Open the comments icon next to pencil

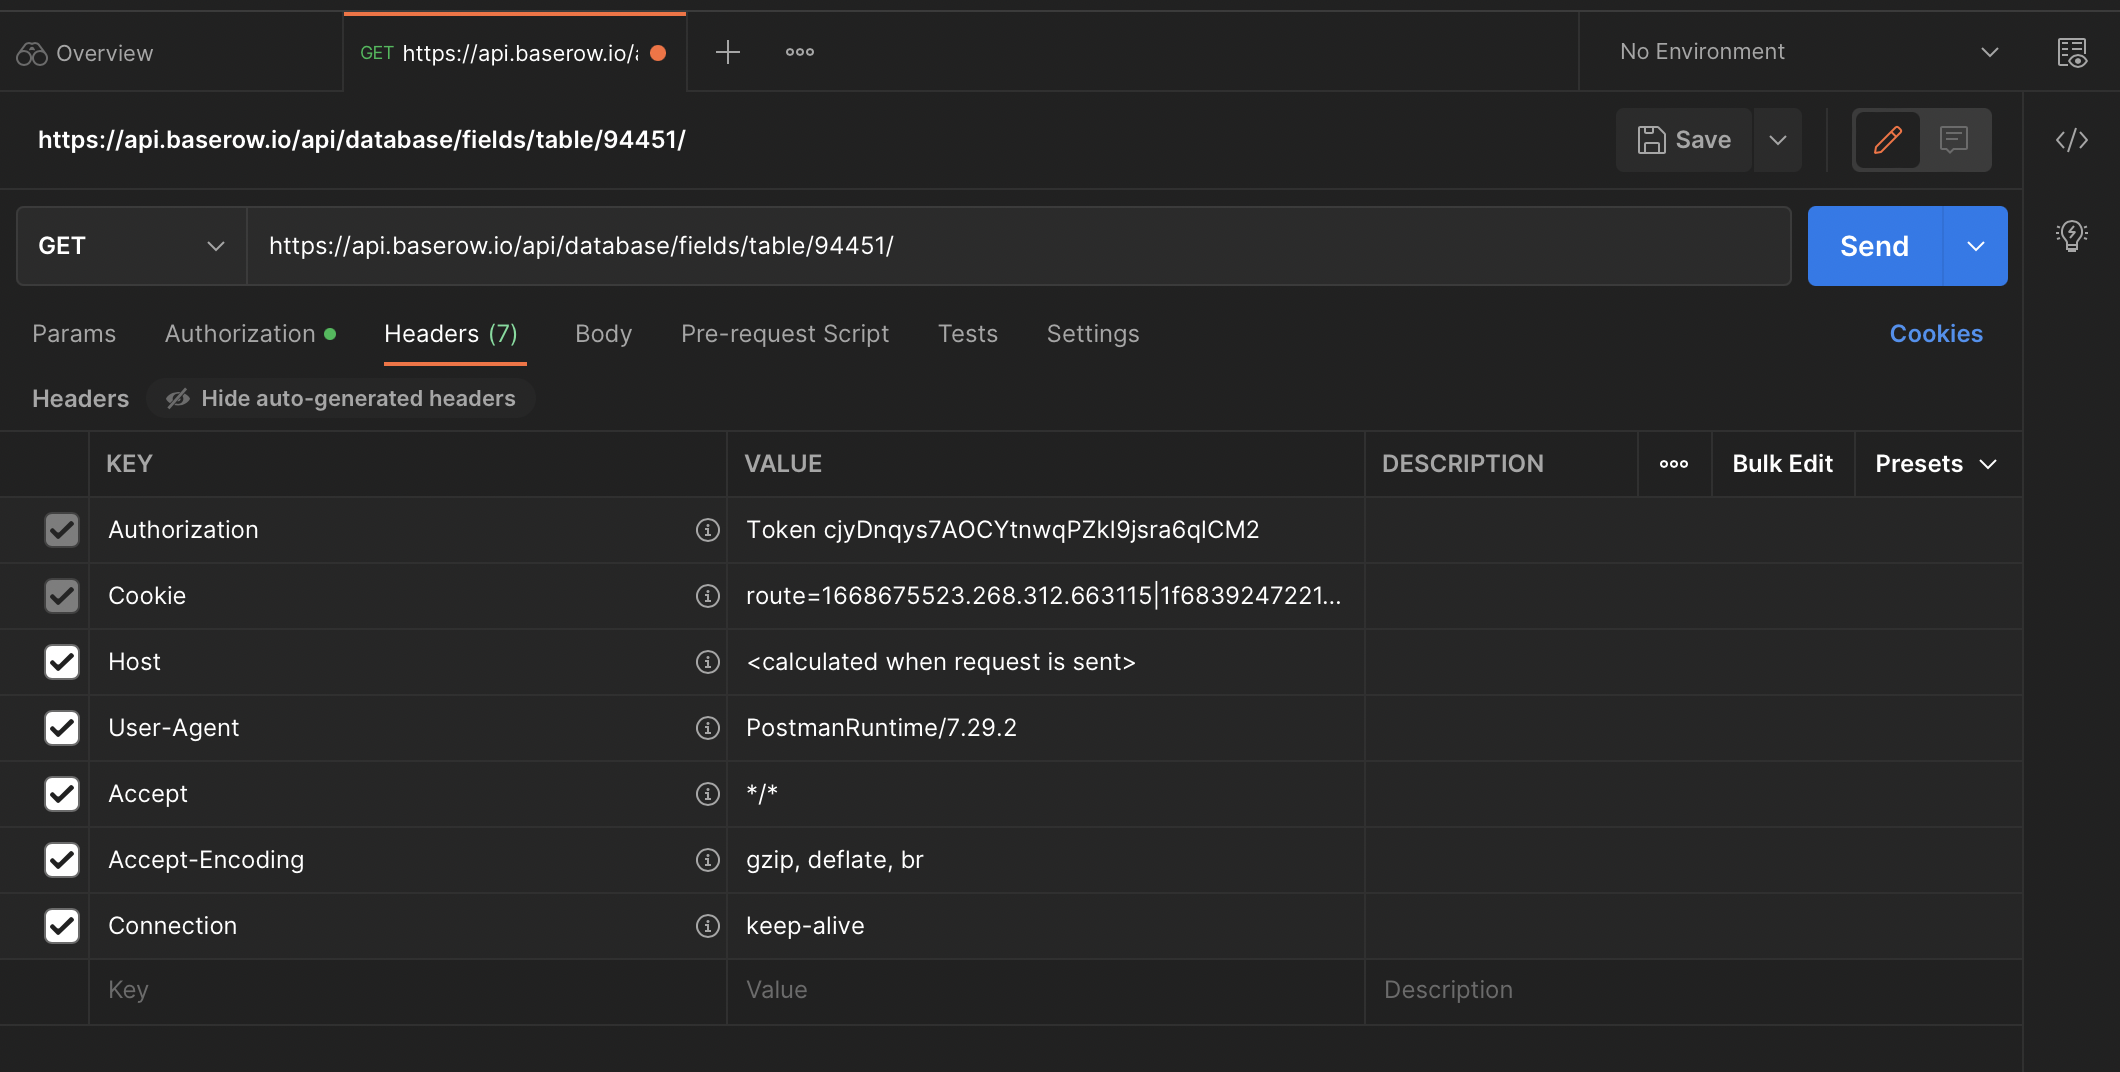pyautogui.click(x=1953, y=140)
